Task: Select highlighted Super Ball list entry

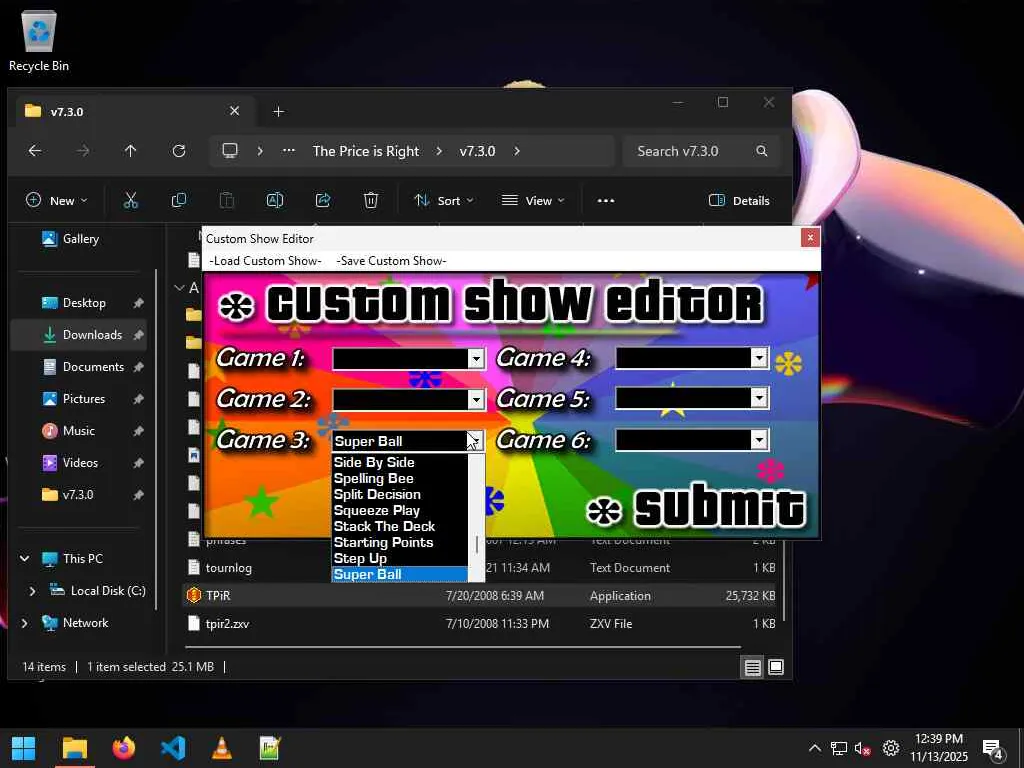Action: tap(400, 575)
